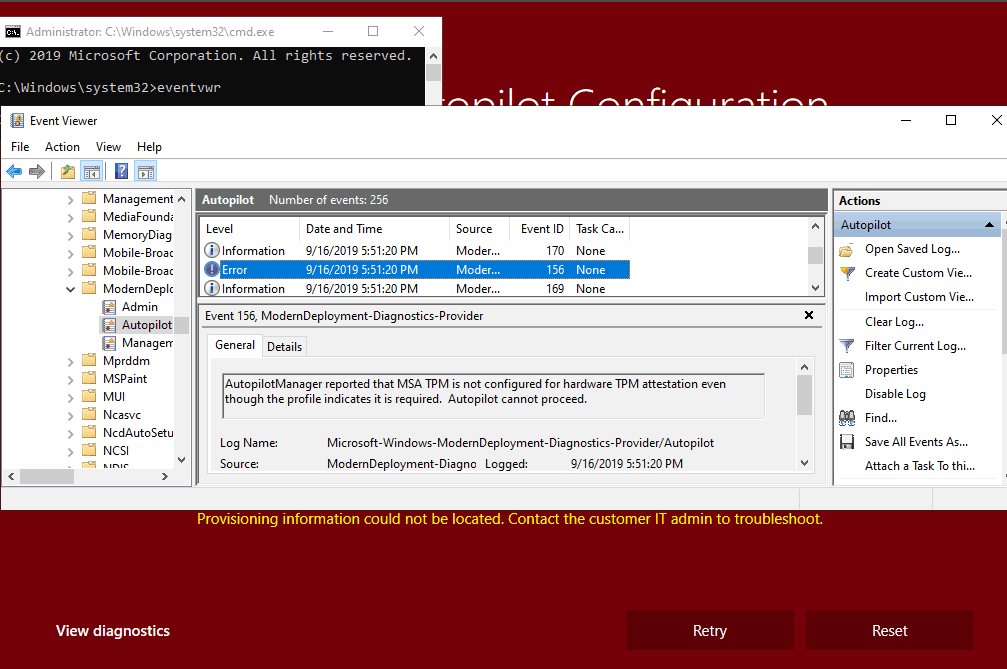Click the Forward arrow toolbar icon
Image resolution: width=1007 pixels, height=669 pixels.
[x=37, y=171]
